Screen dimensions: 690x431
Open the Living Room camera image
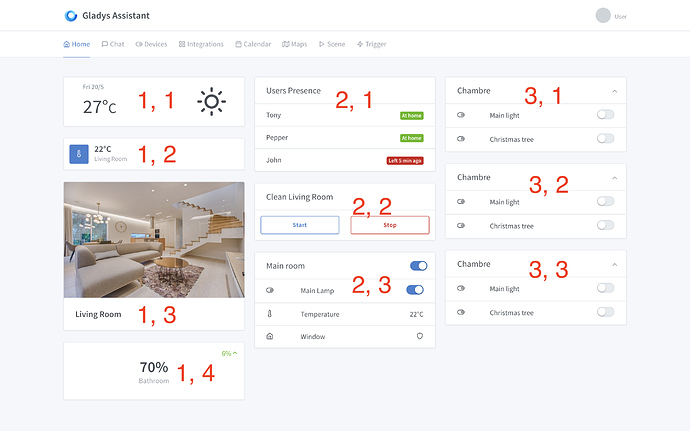pos(154,240)
